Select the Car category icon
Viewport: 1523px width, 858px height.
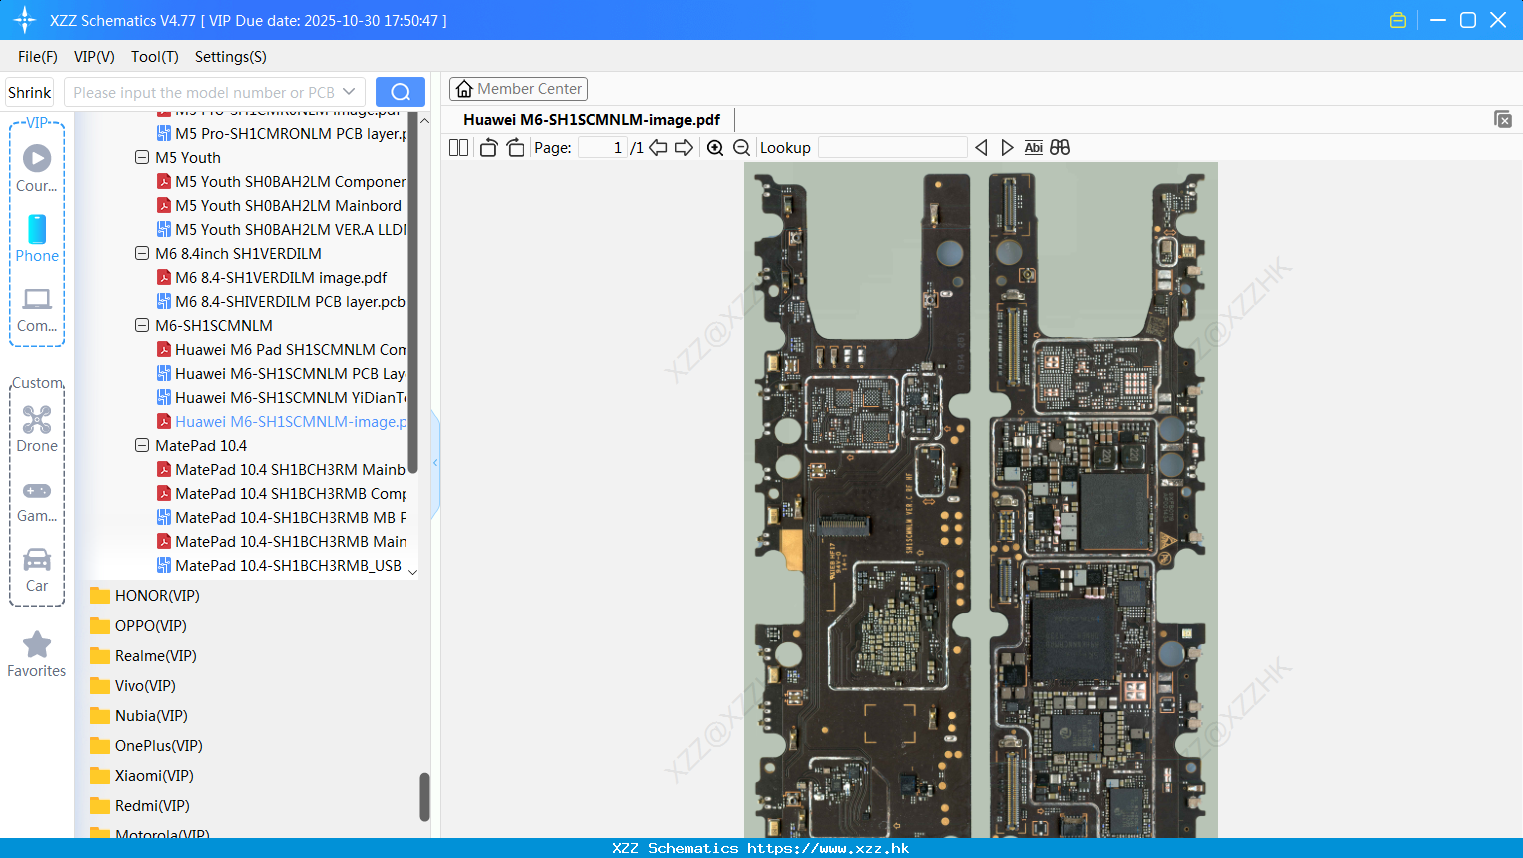click(x=37, y=570)
